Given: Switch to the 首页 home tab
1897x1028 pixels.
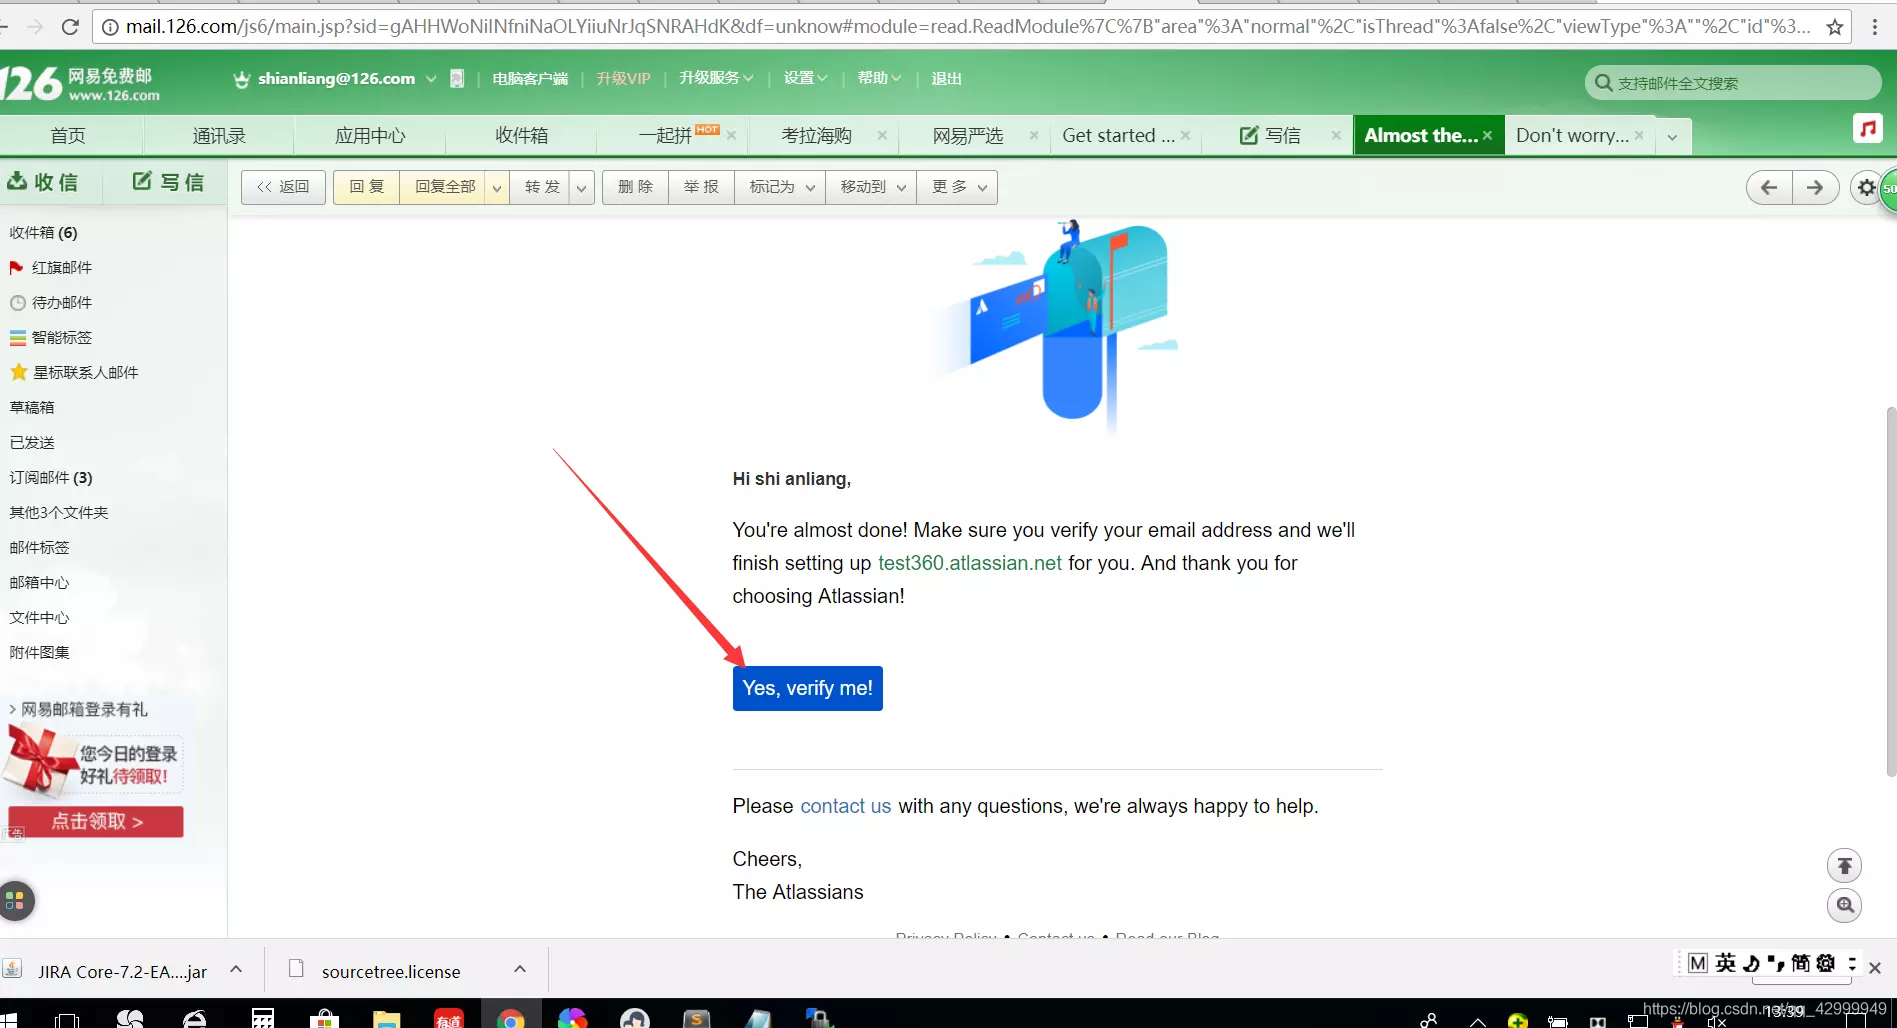Looking at the screenshot, I should click(68, 135).
